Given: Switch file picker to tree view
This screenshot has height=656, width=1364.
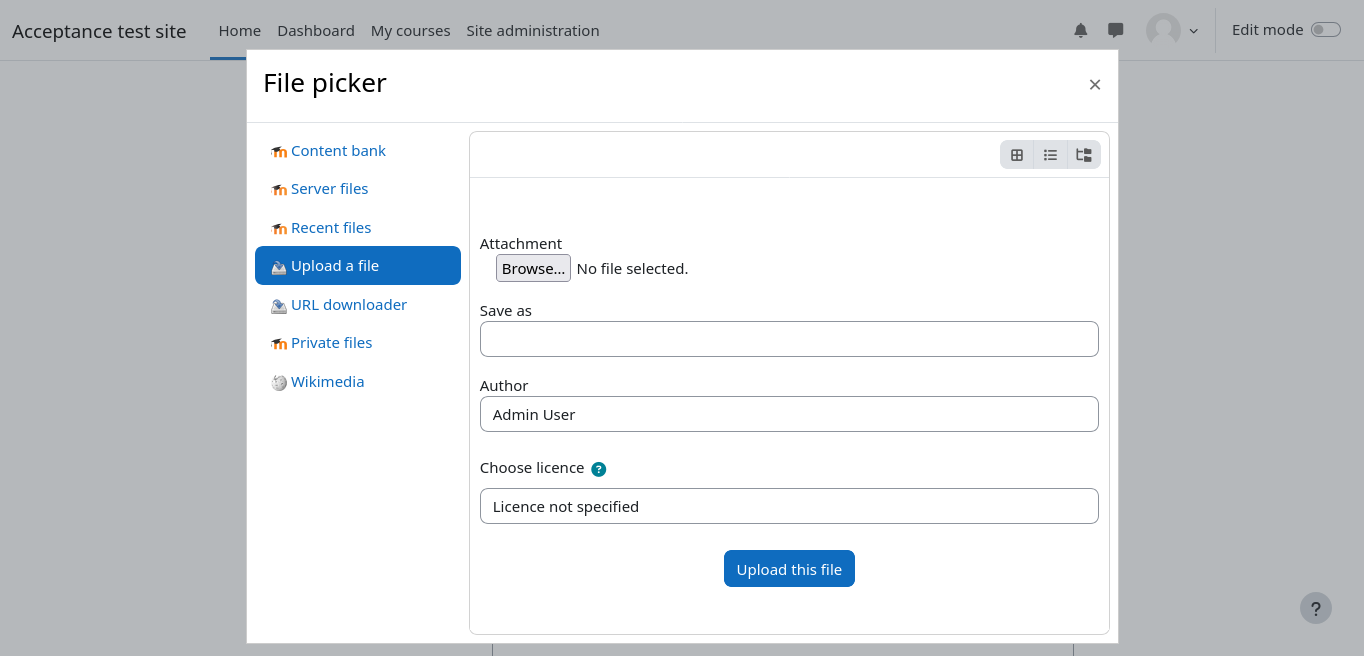Looking at the screenshot, I should (x=1083, y=155).
